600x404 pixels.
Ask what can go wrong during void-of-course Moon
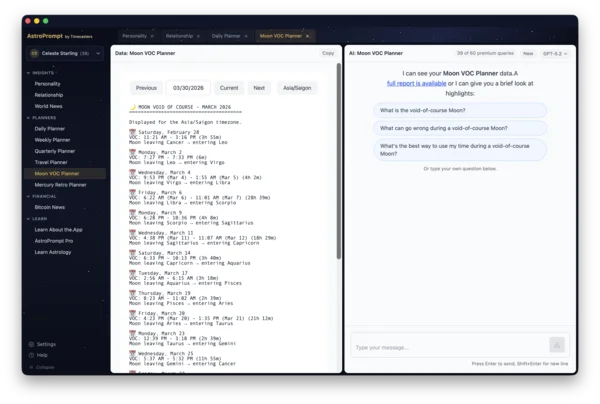tap(460, 128)
